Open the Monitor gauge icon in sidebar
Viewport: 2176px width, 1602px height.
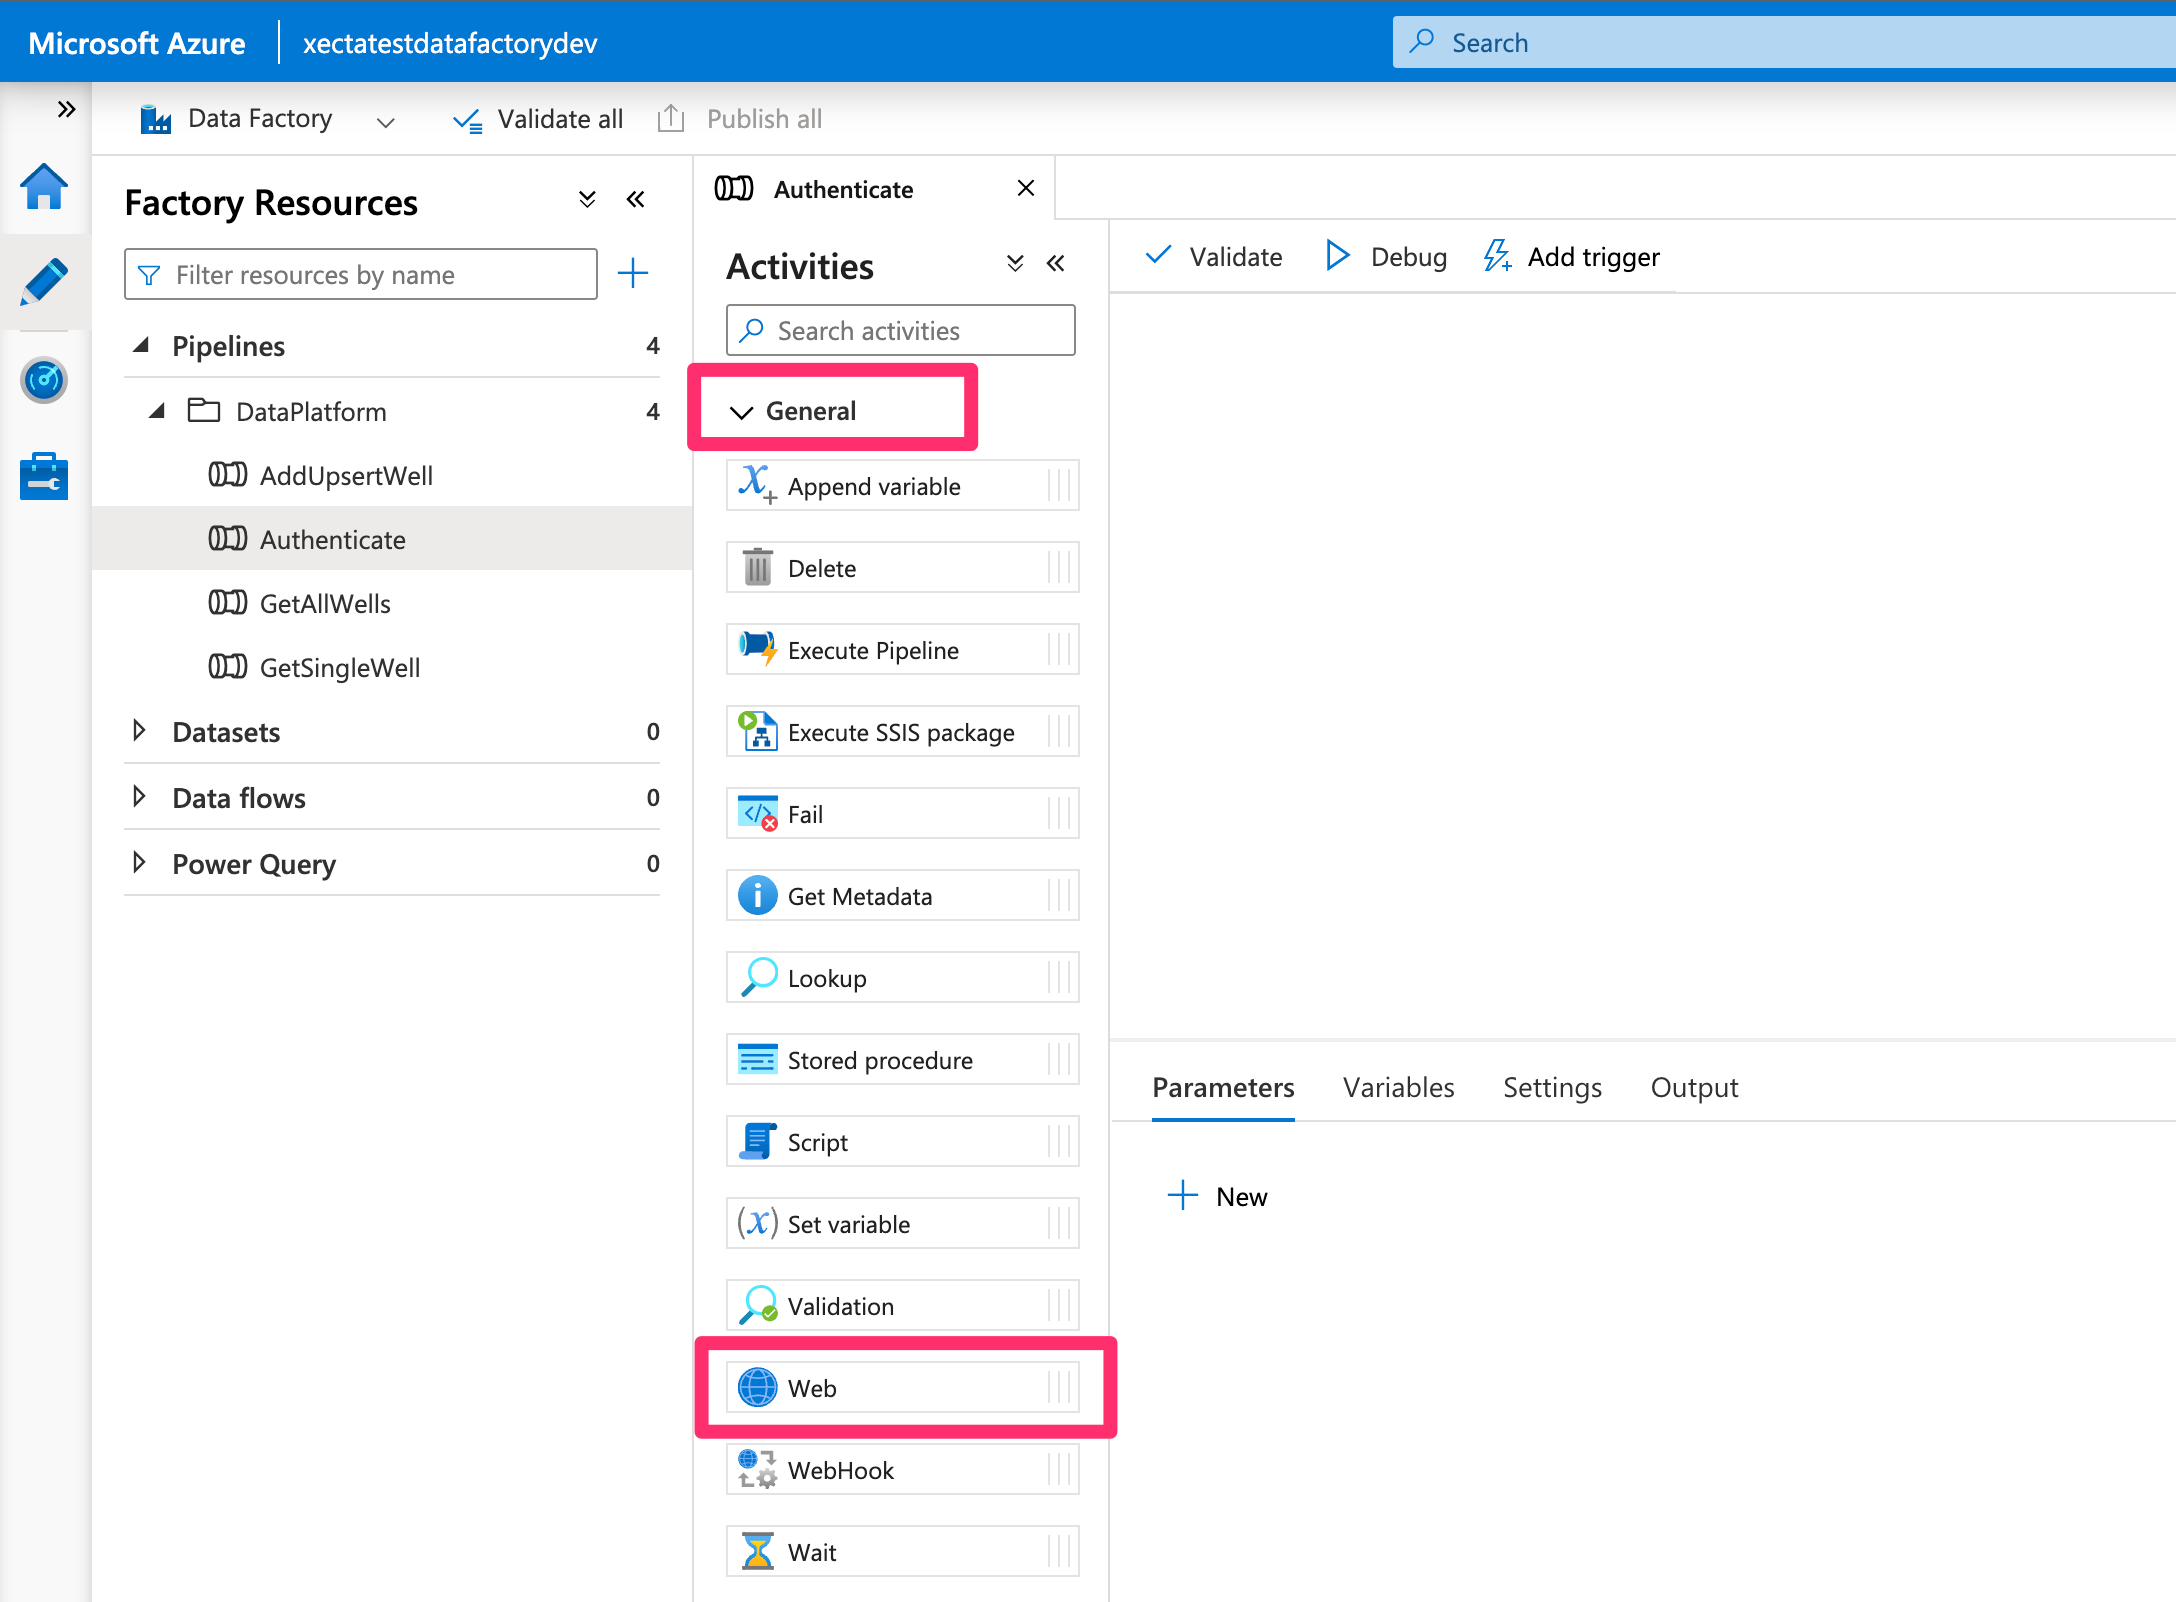tap(44, 380)
